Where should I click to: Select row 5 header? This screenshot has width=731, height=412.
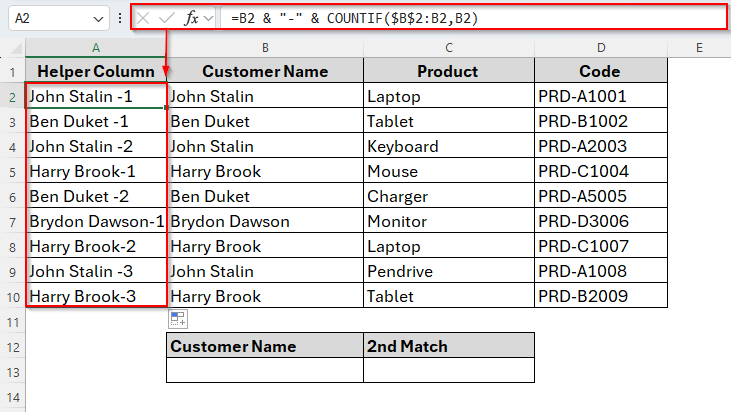12,171
